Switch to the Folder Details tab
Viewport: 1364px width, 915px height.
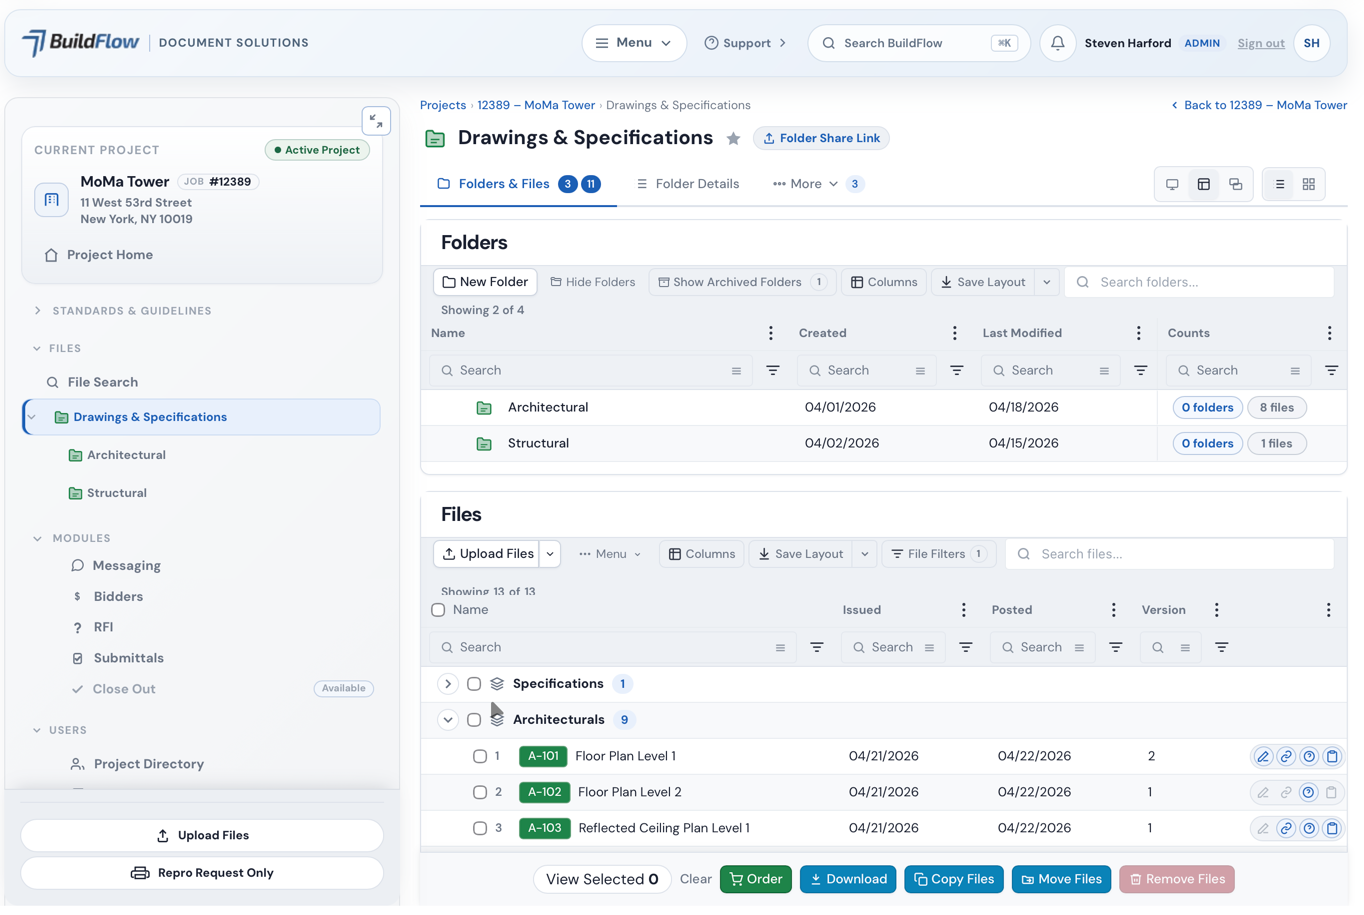pyautogui.click(x=688, y=184)
